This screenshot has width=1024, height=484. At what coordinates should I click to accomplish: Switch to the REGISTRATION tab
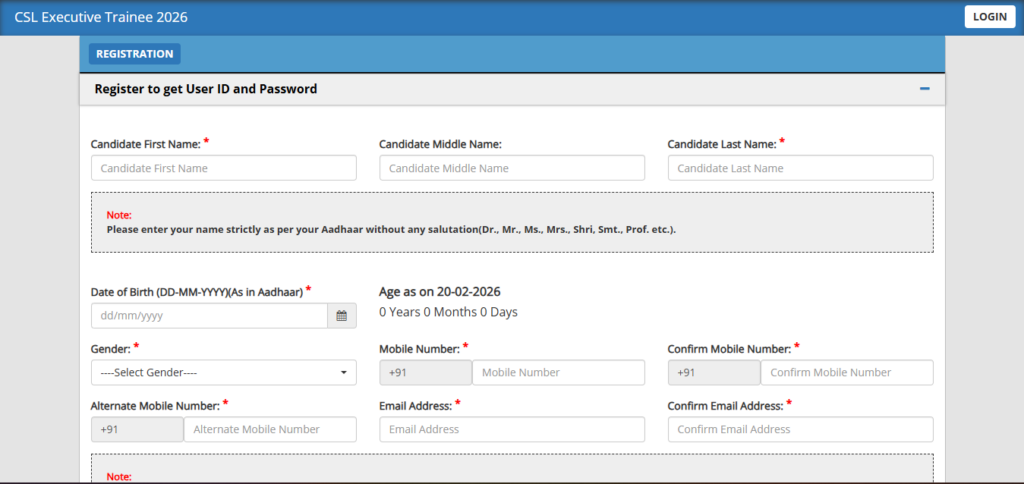click(134, 54)
